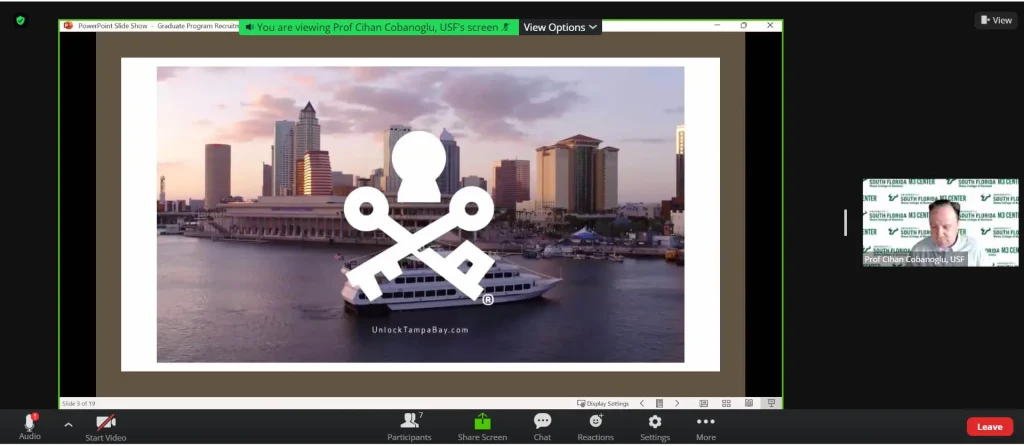Image resolution: width=1024 pixels, height=446 pixels.
Task: Open the Participants panel
Action: 409,427
